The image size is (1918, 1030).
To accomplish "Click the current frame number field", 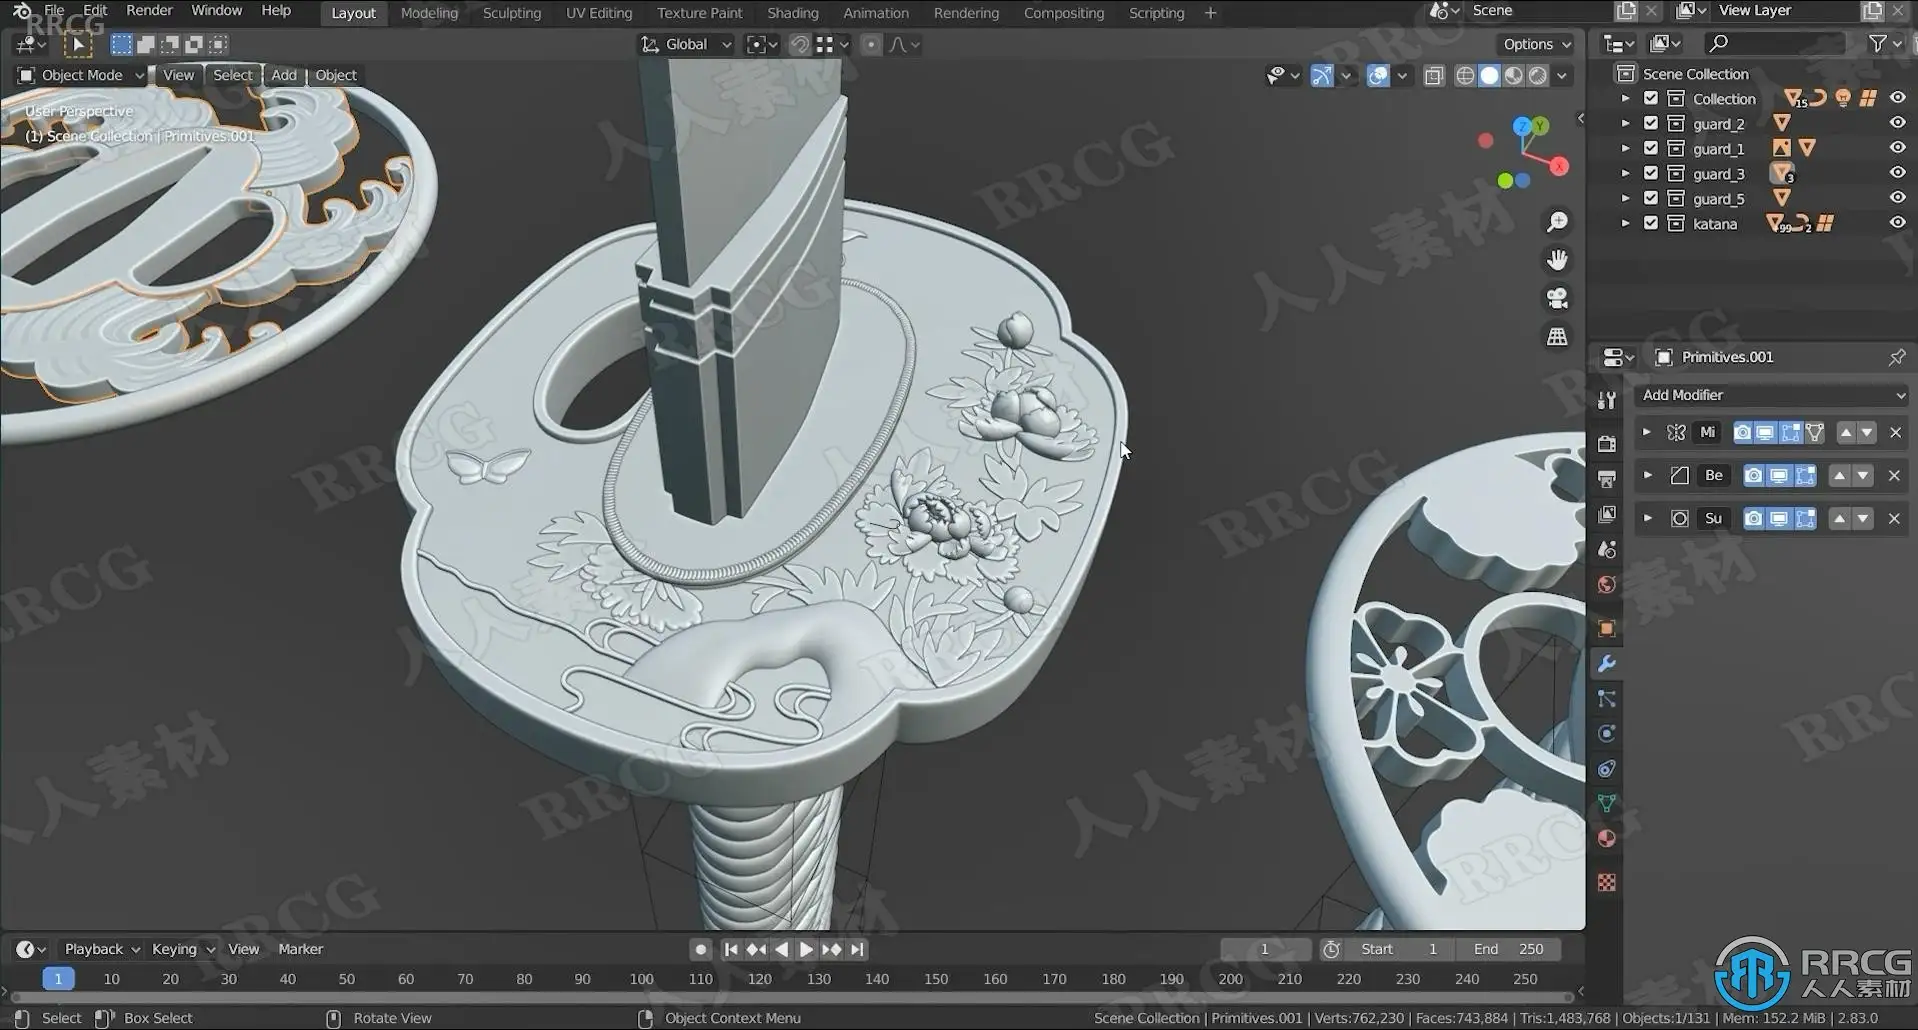I will [1264, 949].
